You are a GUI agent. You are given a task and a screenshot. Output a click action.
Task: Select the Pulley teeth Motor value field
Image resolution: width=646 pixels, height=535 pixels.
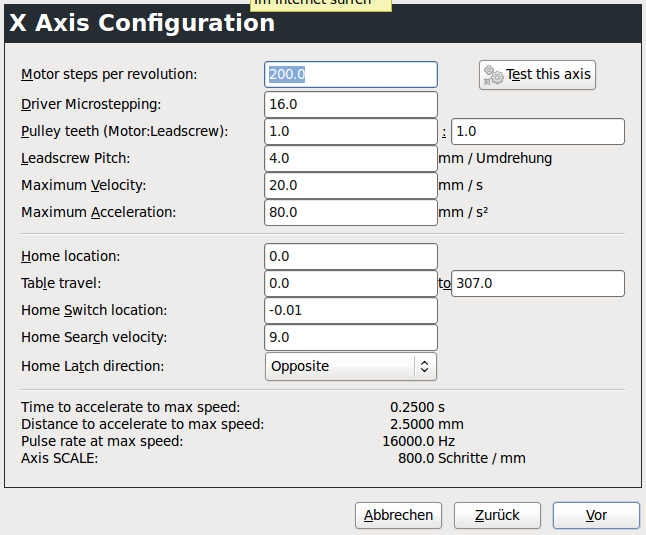(351, 131)
